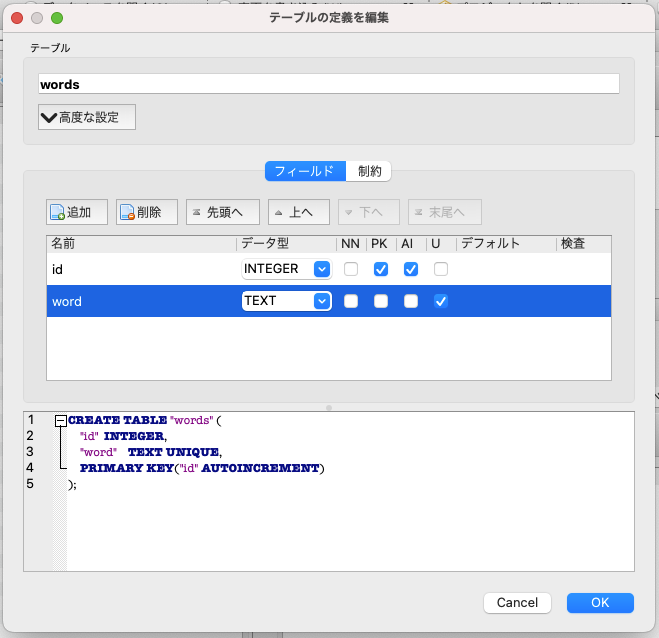This screenshot has width=659, height=638.
Task: Click the 検査 column header
Action: coord(584,243)
